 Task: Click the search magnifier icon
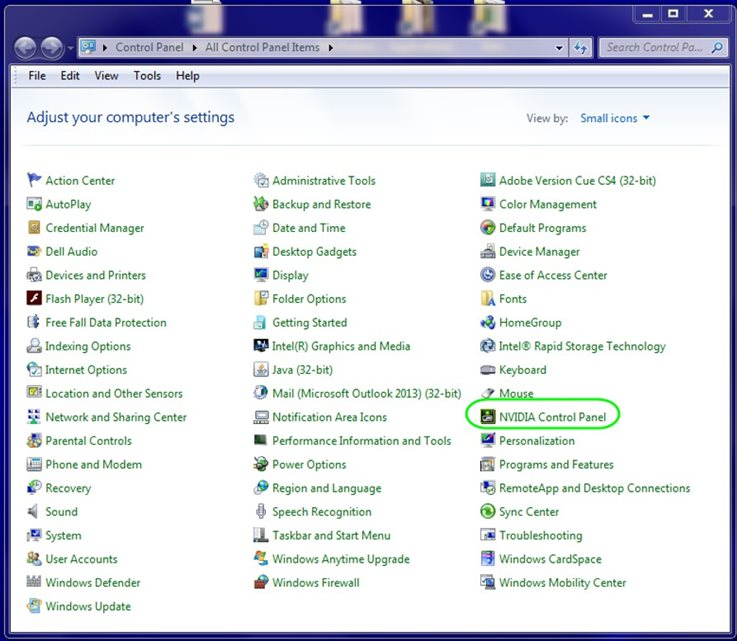tap(717, 48)
